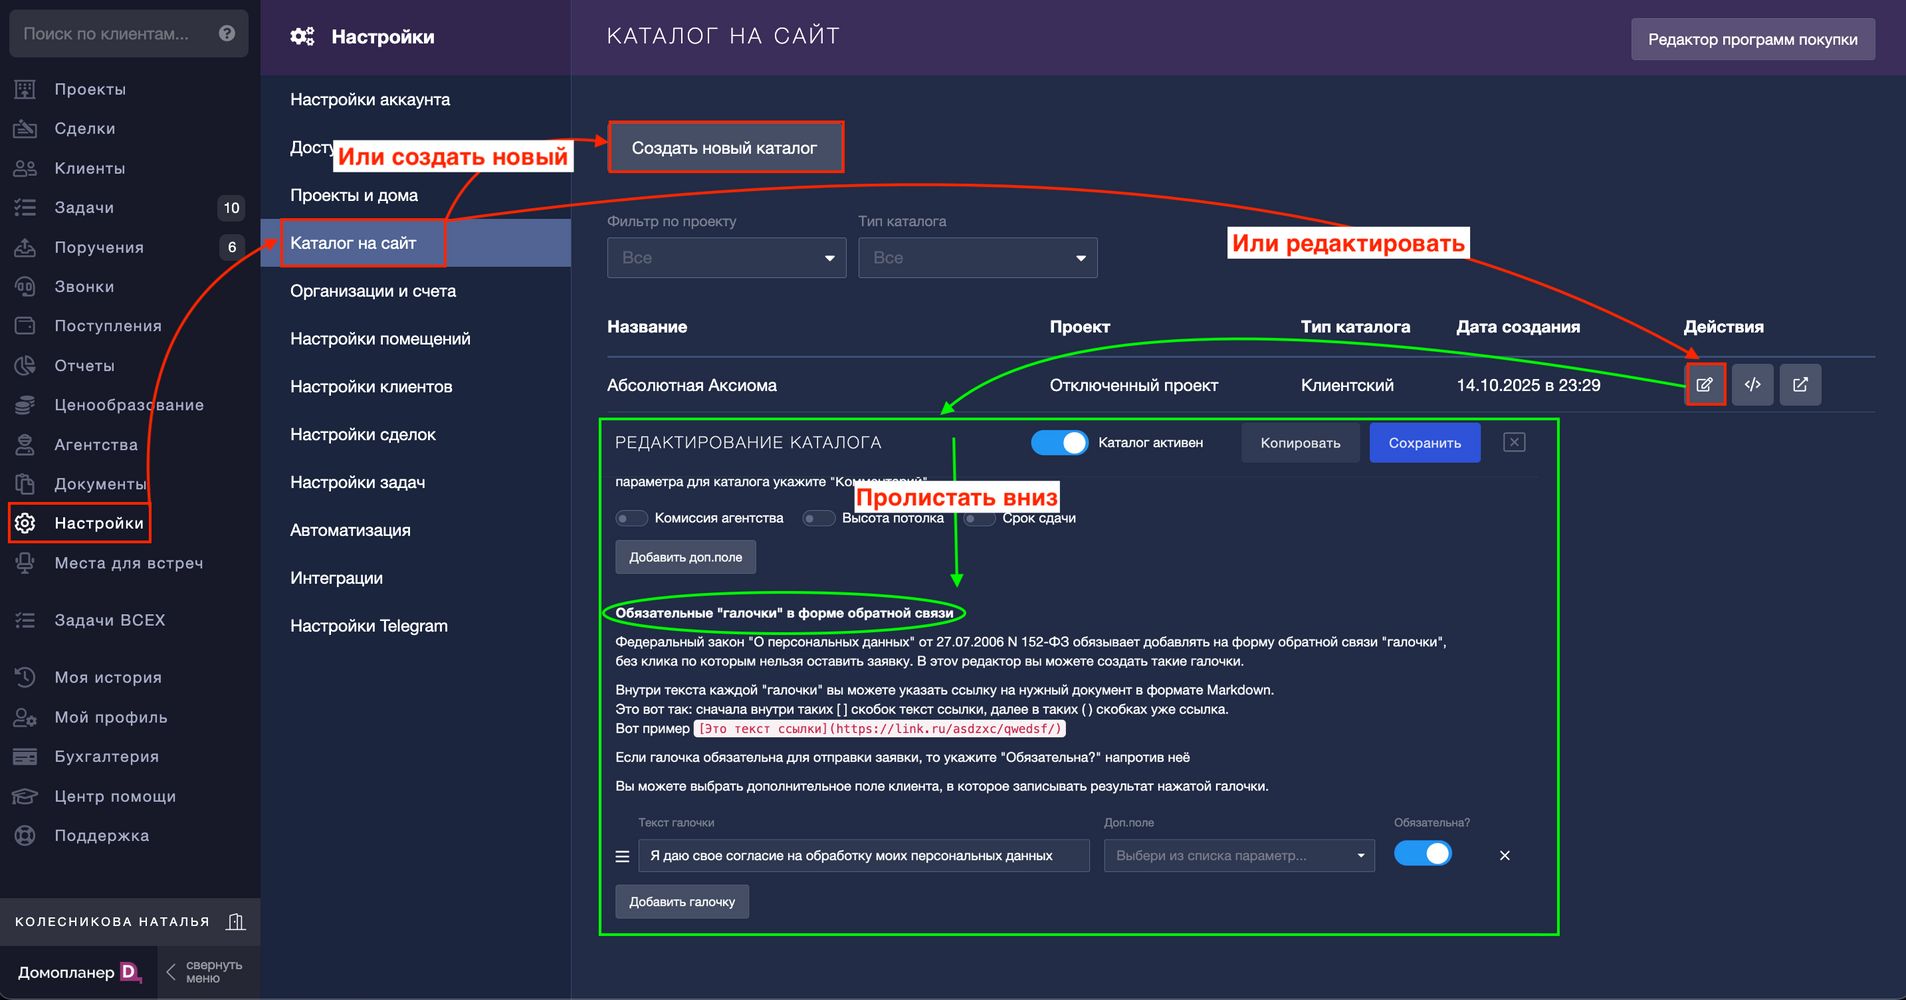Open Настройки Telegram settings section
This screenshot has width=1906, height=1000.
coord(369,626)
